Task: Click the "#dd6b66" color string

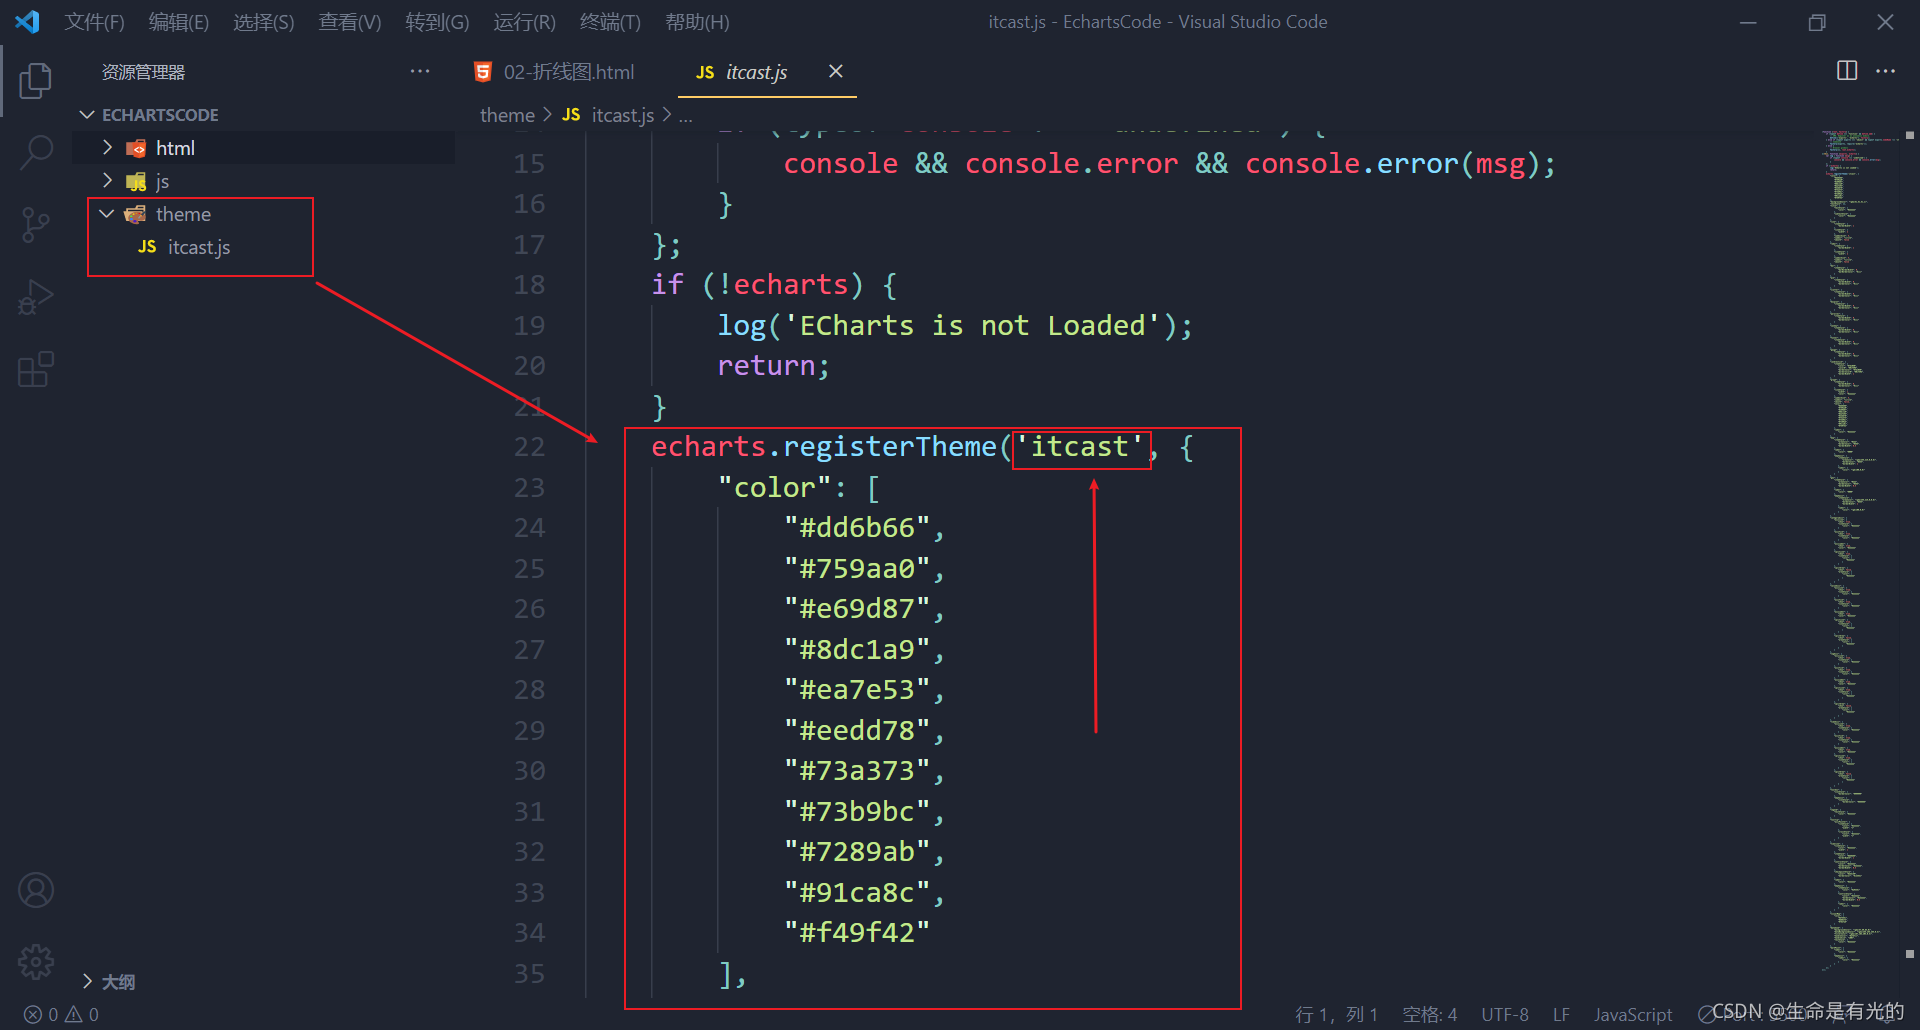Action: click(857, 528)
